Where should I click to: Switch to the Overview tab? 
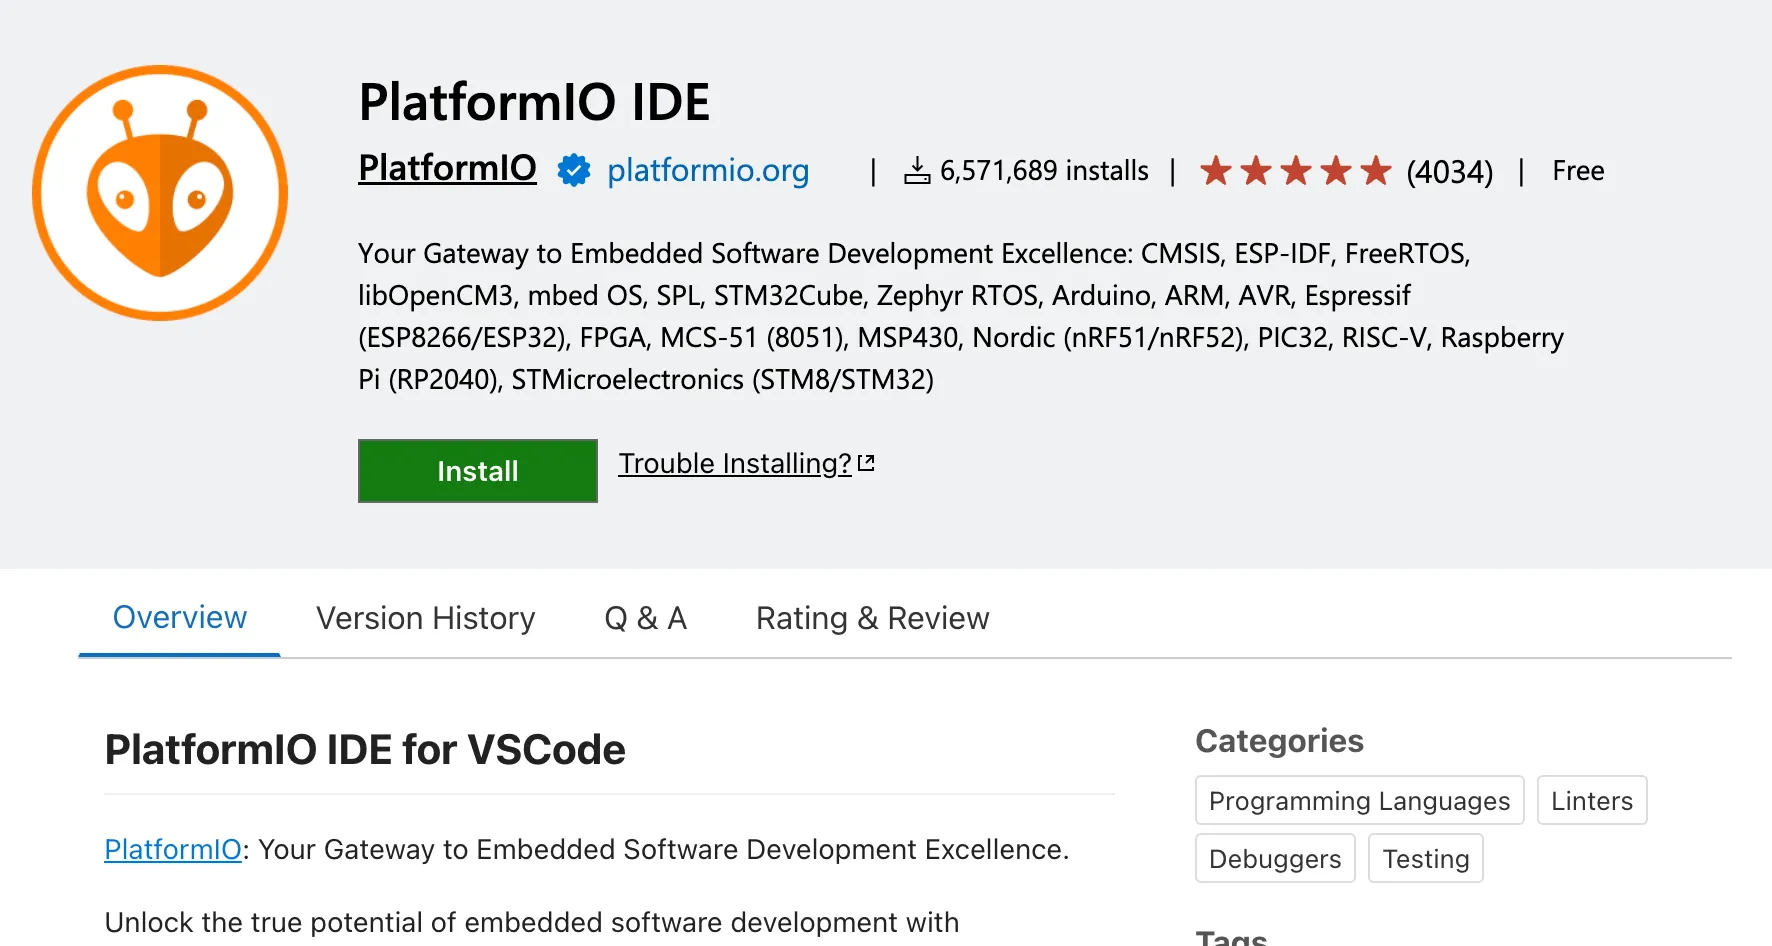coord(180,618)
